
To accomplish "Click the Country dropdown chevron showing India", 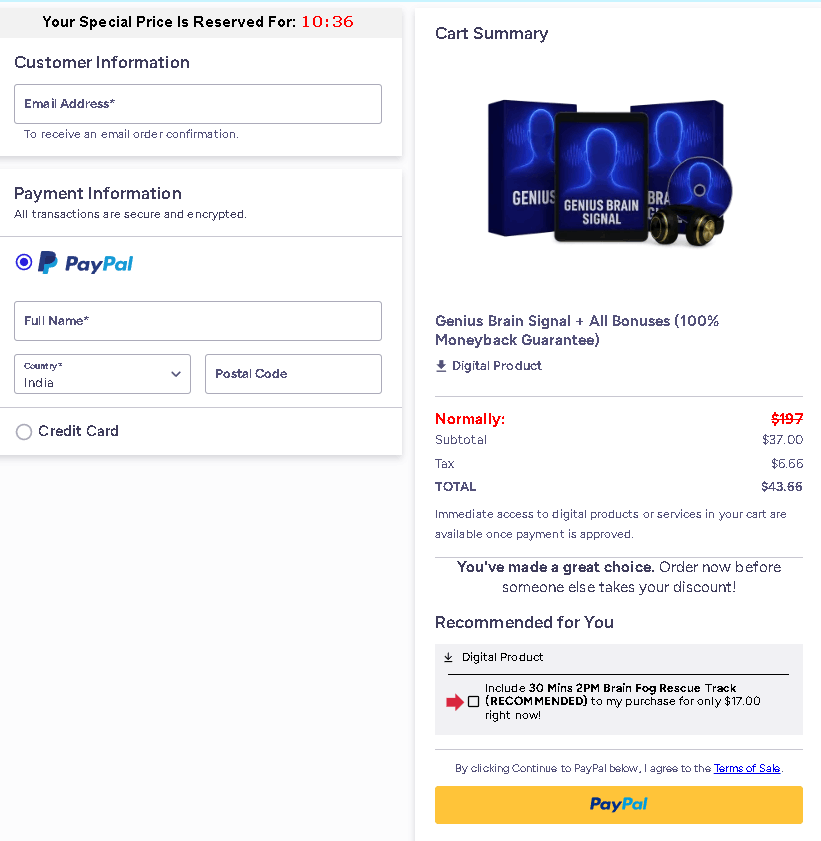I will (177, 374).
